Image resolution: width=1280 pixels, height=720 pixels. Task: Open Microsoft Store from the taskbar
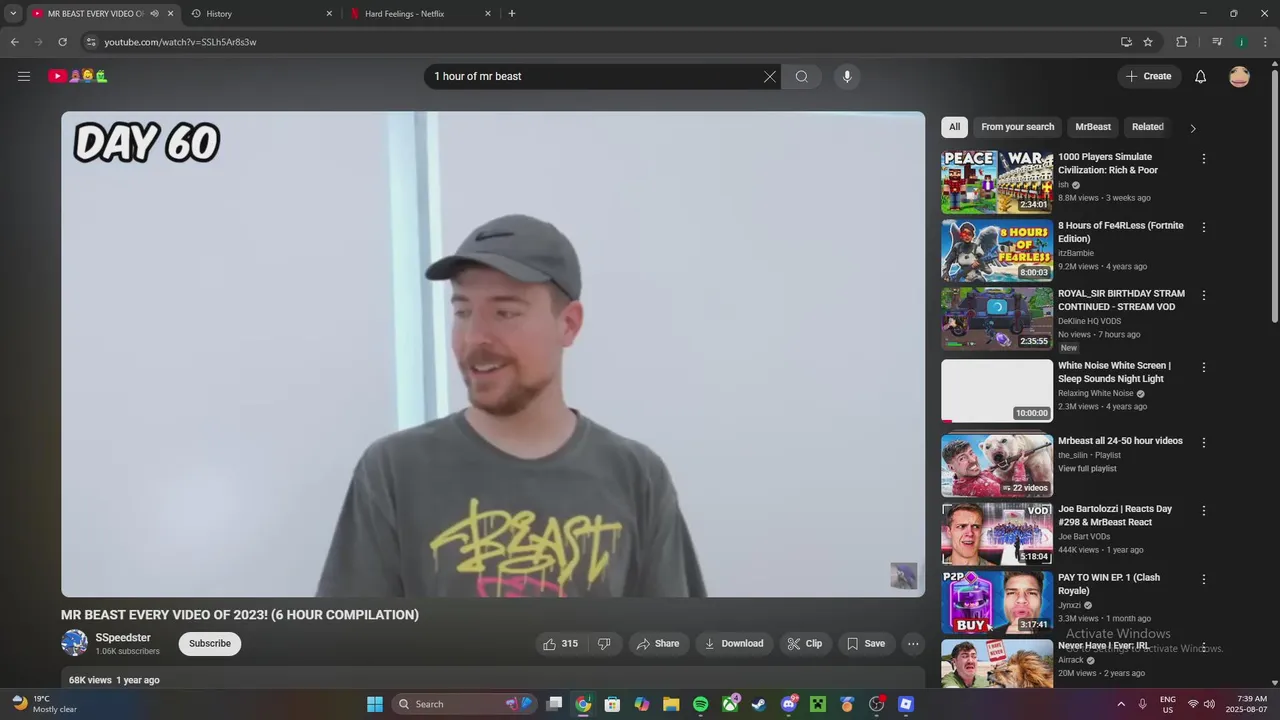(612, 704)
